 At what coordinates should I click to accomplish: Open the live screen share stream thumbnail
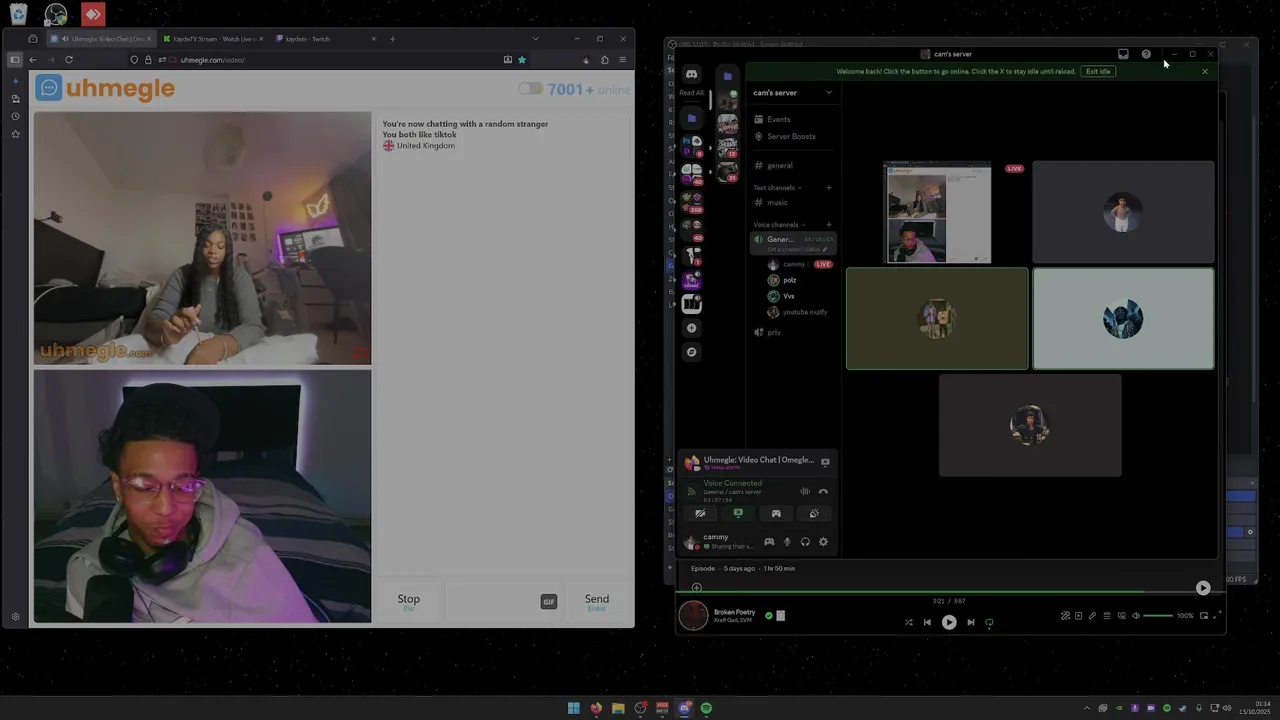[938, 213]
